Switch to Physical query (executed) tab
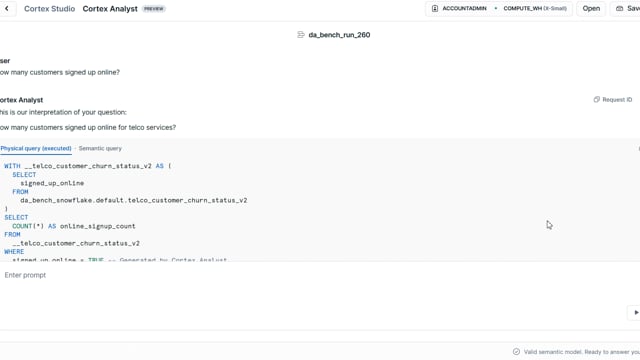This screenshot has height=360, width=640. click(x=36, y=149)
